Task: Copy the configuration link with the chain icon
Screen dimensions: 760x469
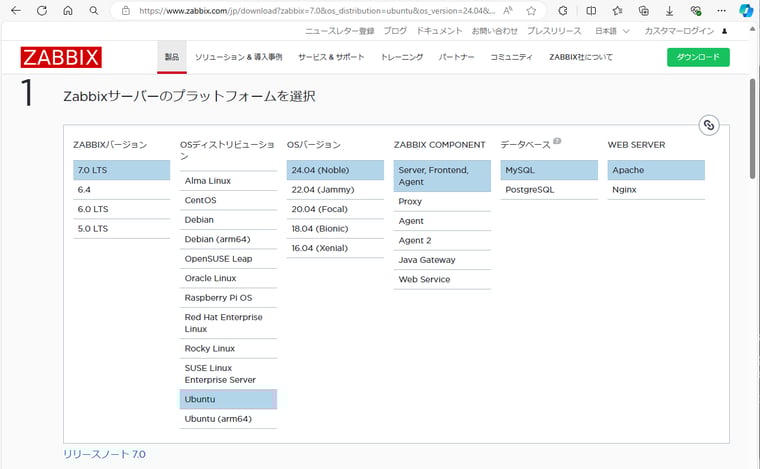Action: tap(709, 125)
